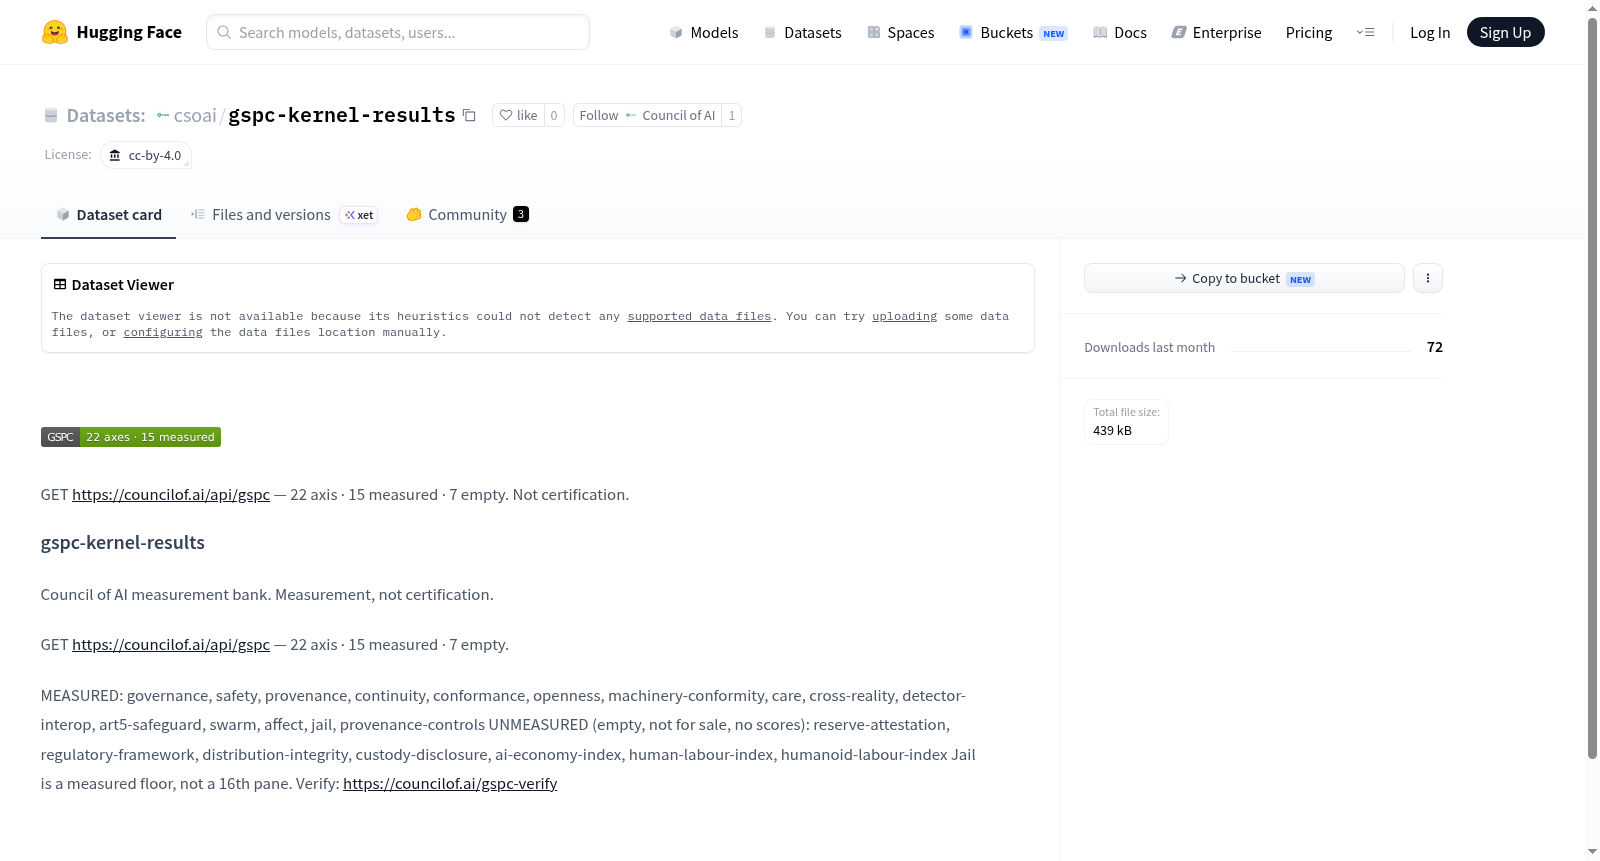View the Pricing page
Image resolution: width=1600 pixels, height=861 pixels.
tap(1309, 32)
